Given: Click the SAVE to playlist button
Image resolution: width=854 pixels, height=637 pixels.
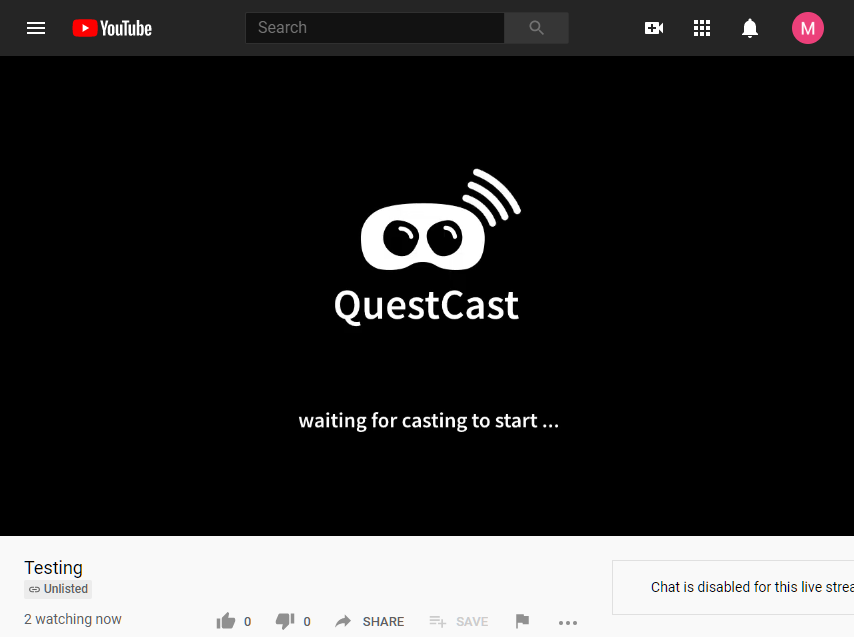Looking at the screenshot, I should pyautogui.click(x=459, y=621).
